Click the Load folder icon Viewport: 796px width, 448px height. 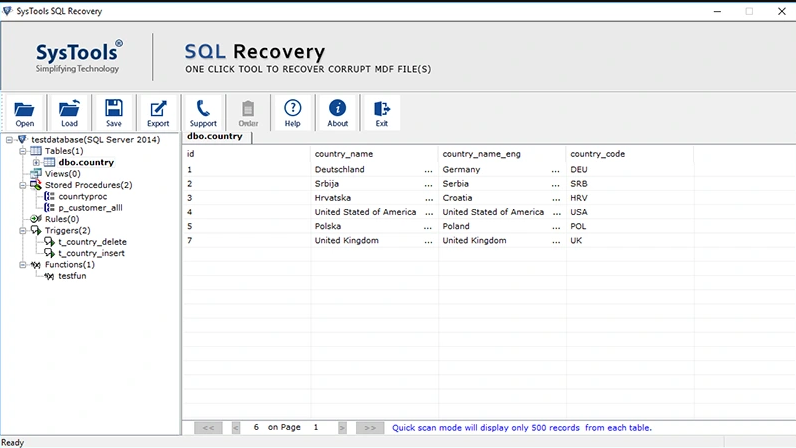(x=69, y=112)
